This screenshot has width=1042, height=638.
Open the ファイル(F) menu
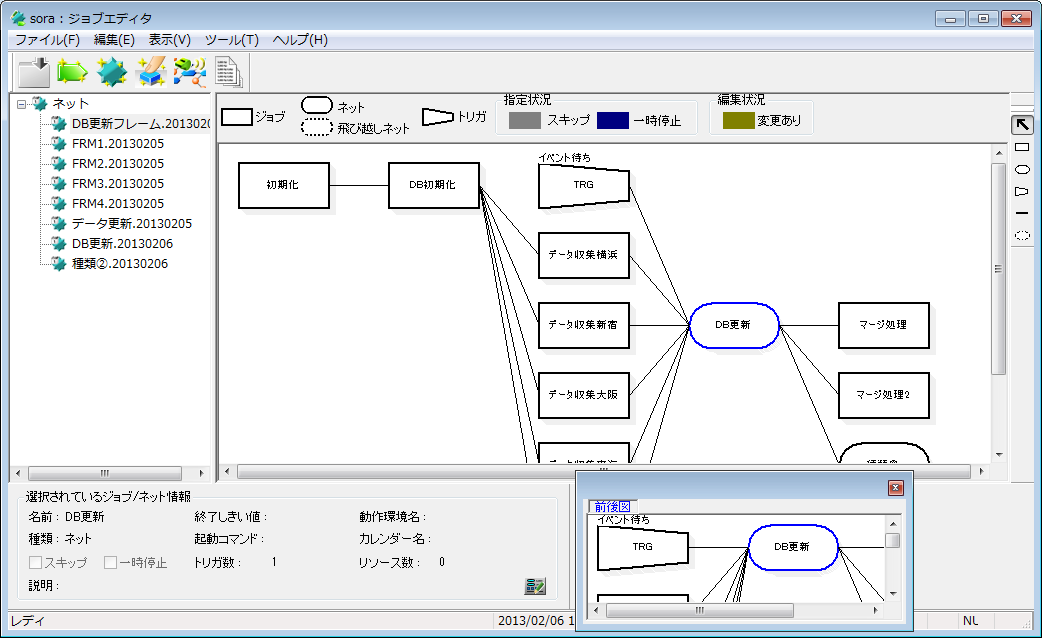click(x=47, y=40)
